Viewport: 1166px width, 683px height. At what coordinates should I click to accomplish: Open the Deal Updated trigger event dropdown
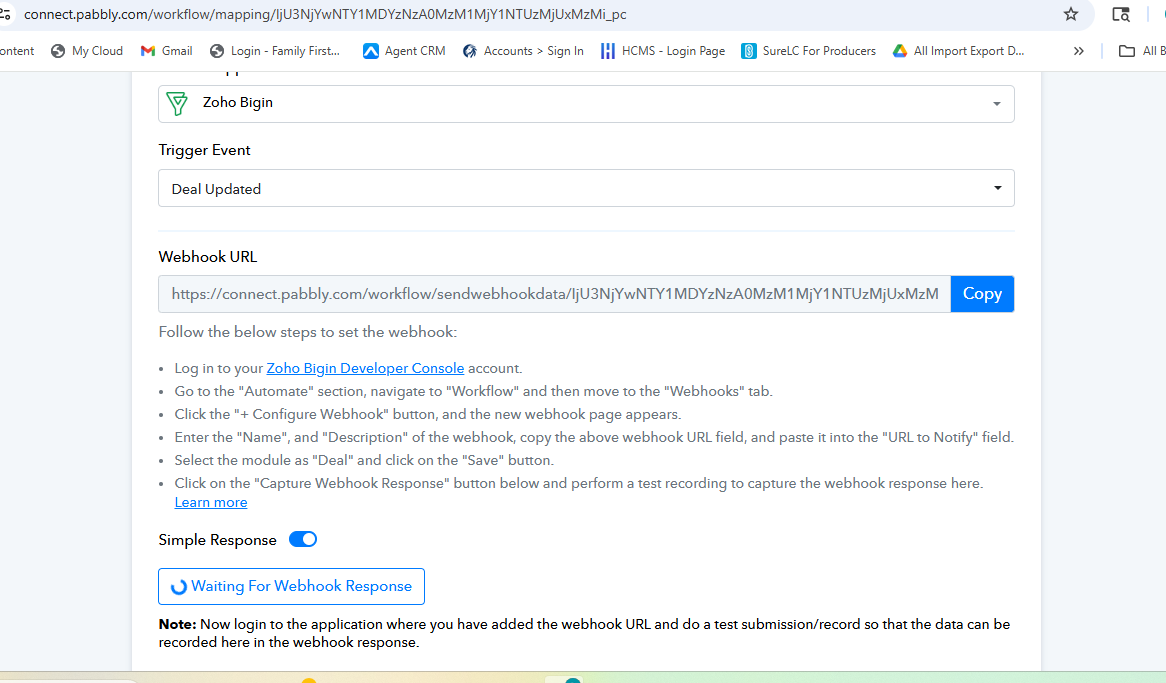[586, 188]
